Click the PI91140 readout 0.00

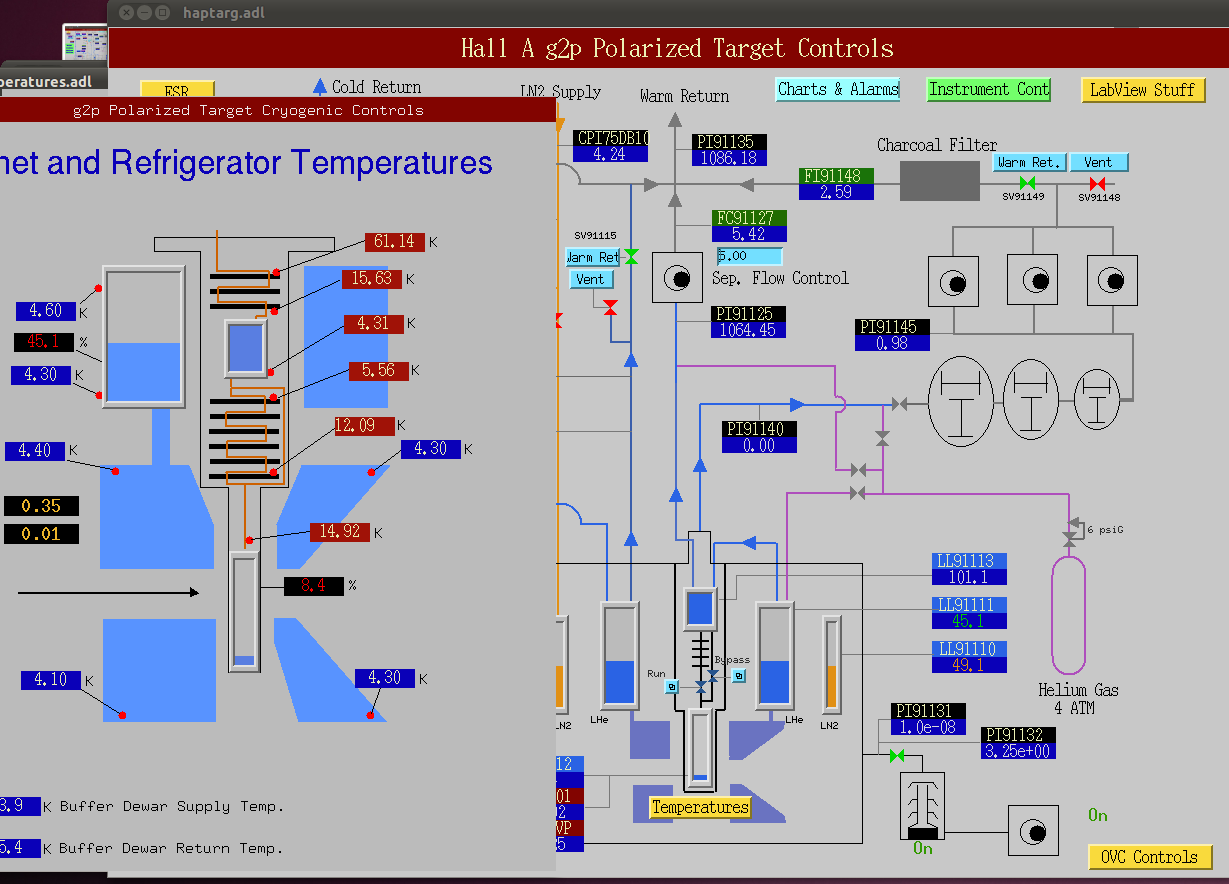pyautogui.click(x=759, y=445)
